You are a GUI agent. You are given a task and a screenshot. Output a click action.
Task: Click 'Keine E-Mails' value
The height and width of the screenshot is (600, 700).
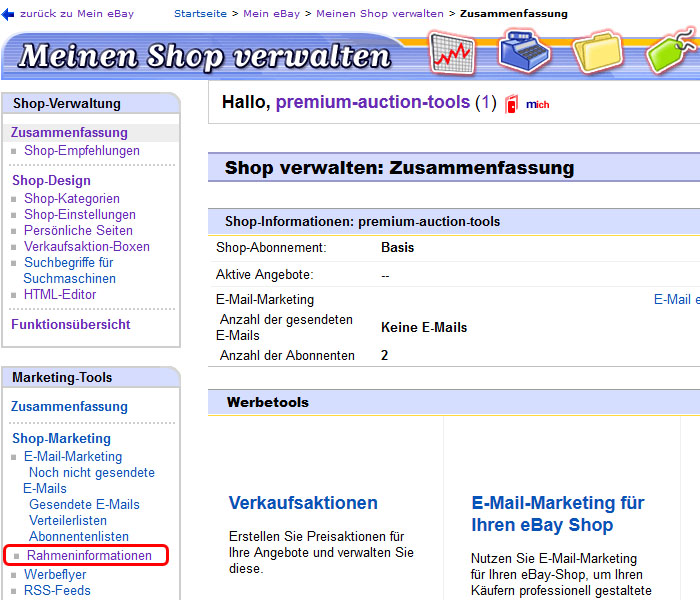(424, 327)
